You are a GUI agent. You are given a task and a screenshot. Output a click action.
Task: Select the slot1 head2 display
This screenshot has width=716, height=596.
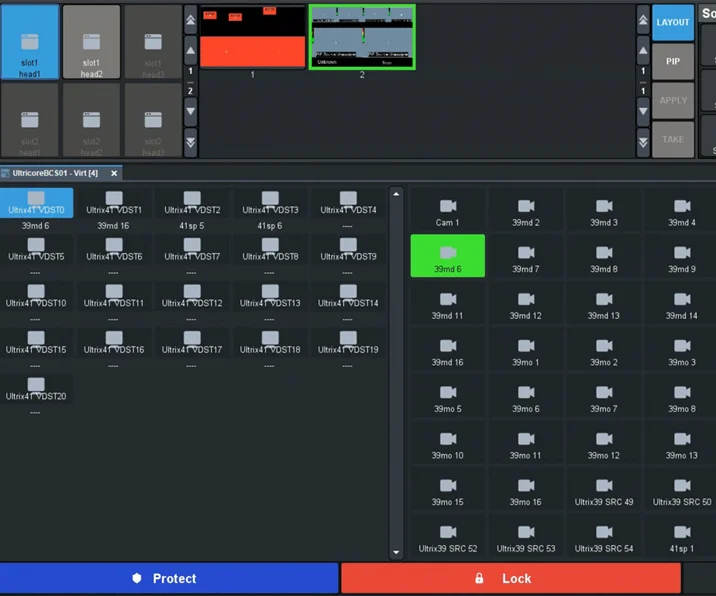(x=91, y=42)
